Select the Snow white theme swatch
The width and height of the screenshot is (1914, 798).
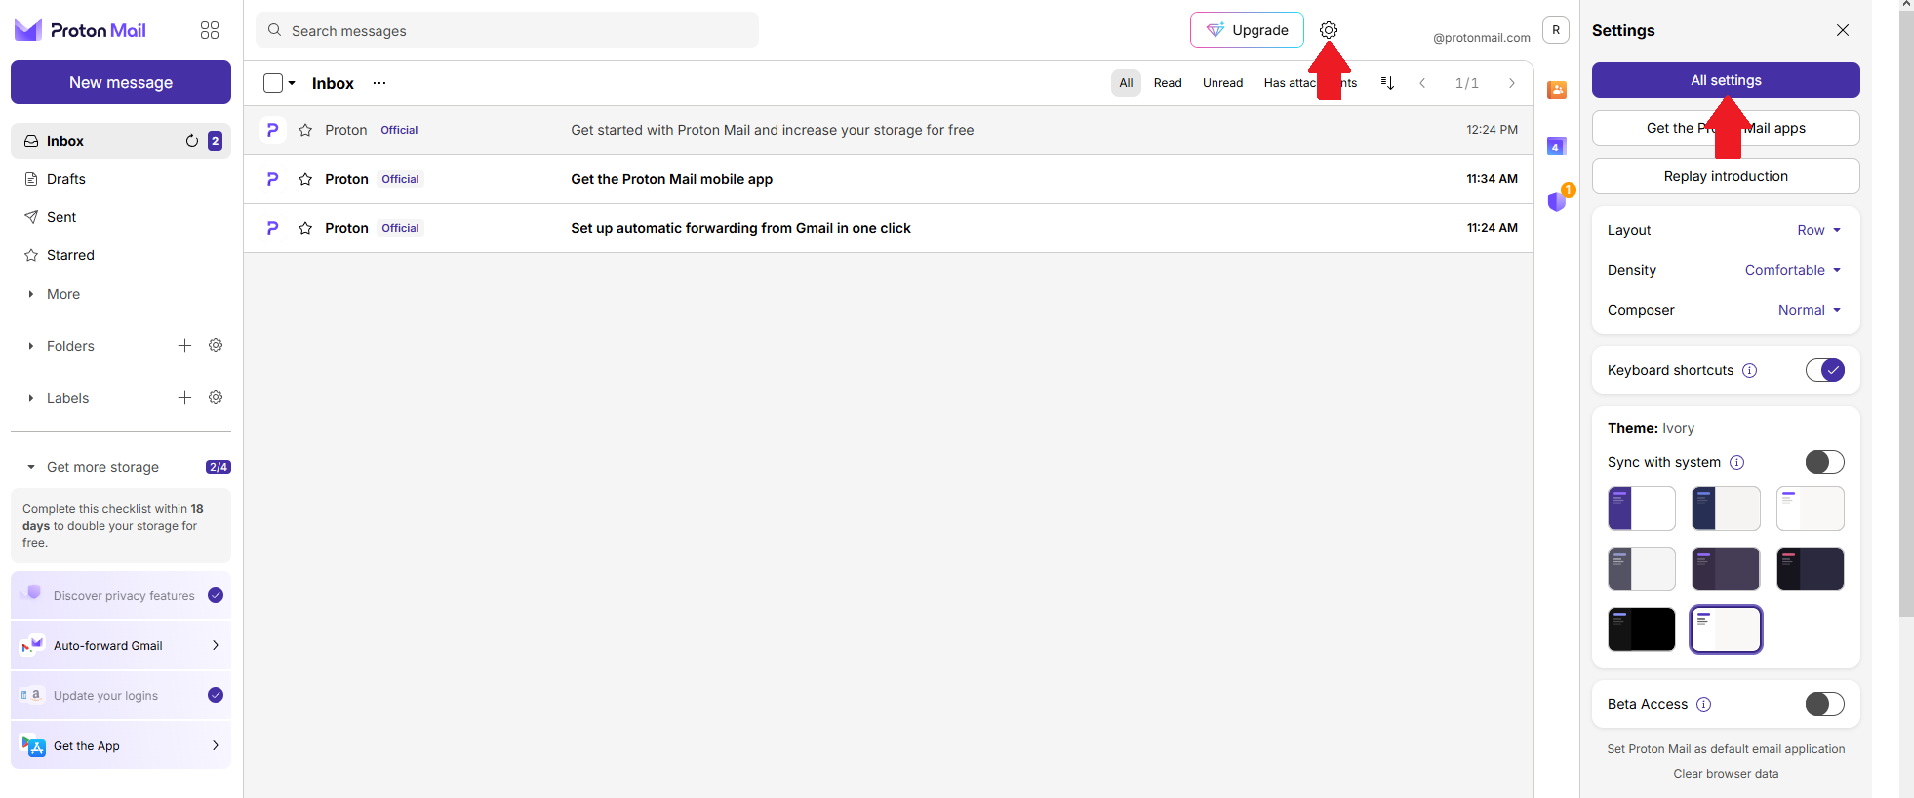point(1810,508)
